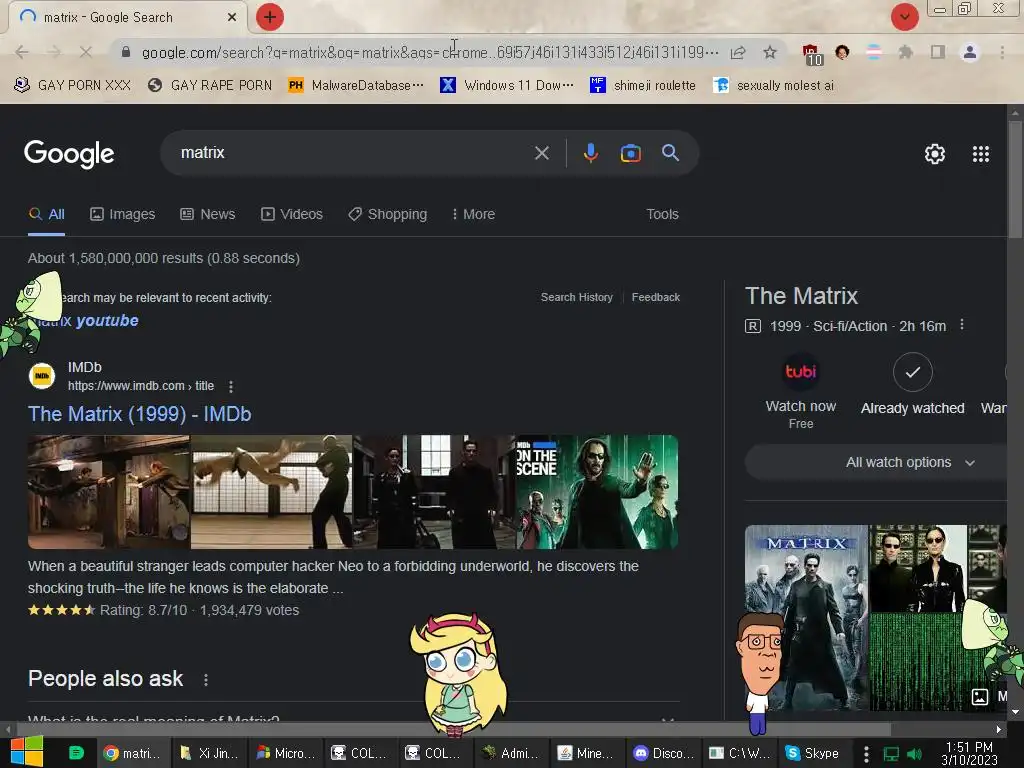Open knowledge panel three-dot menu near 2h 16m
The image size is (1024, 768).
961,325
